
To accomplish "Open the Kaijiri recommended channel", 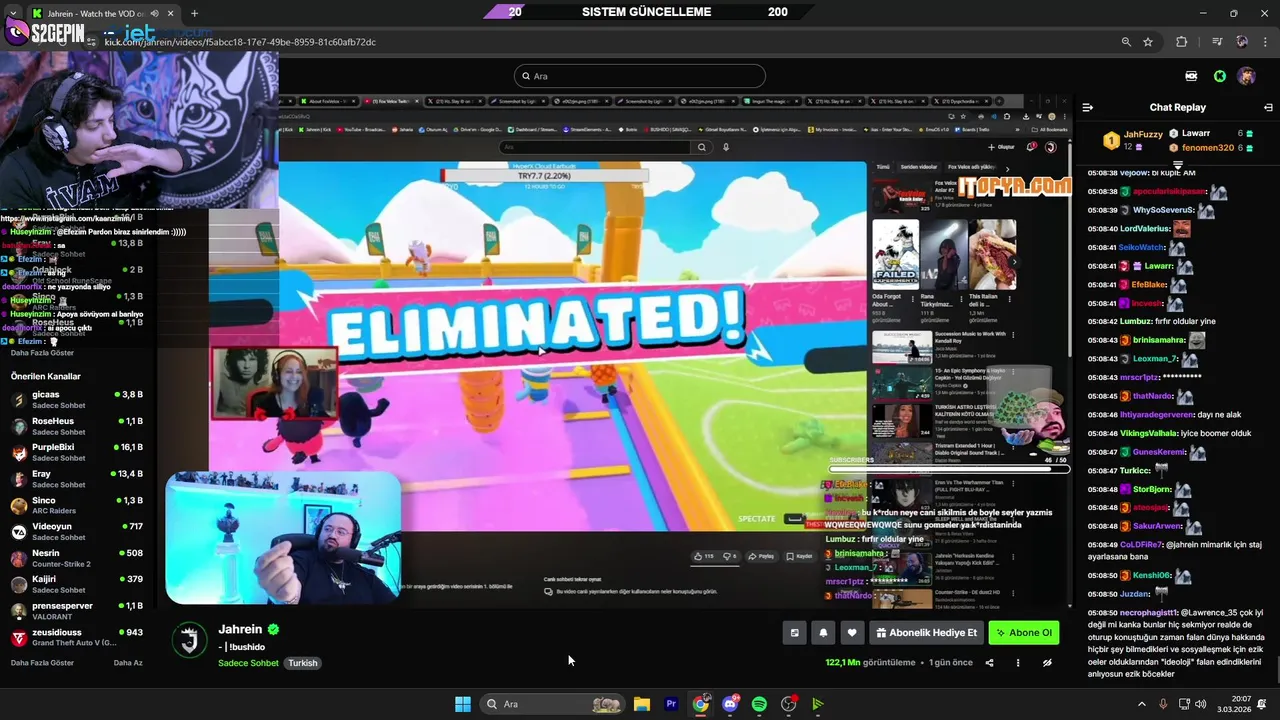I will point(78,584).
